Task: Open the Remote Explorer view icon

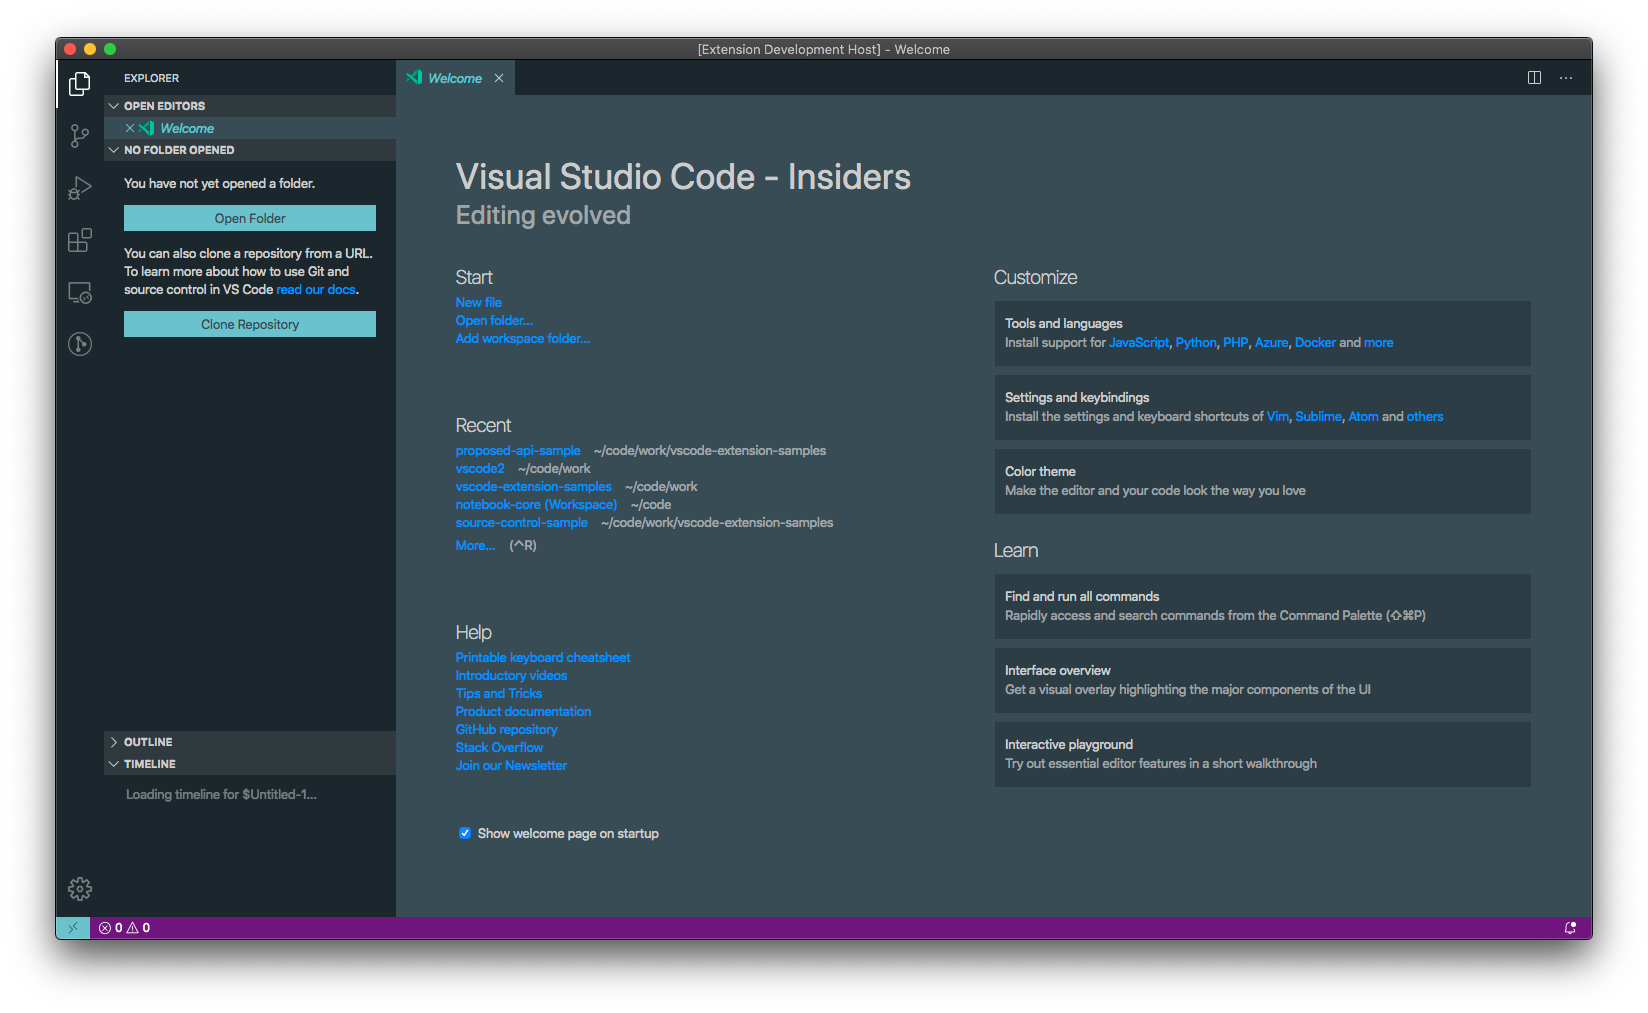Action: [80, 292]
